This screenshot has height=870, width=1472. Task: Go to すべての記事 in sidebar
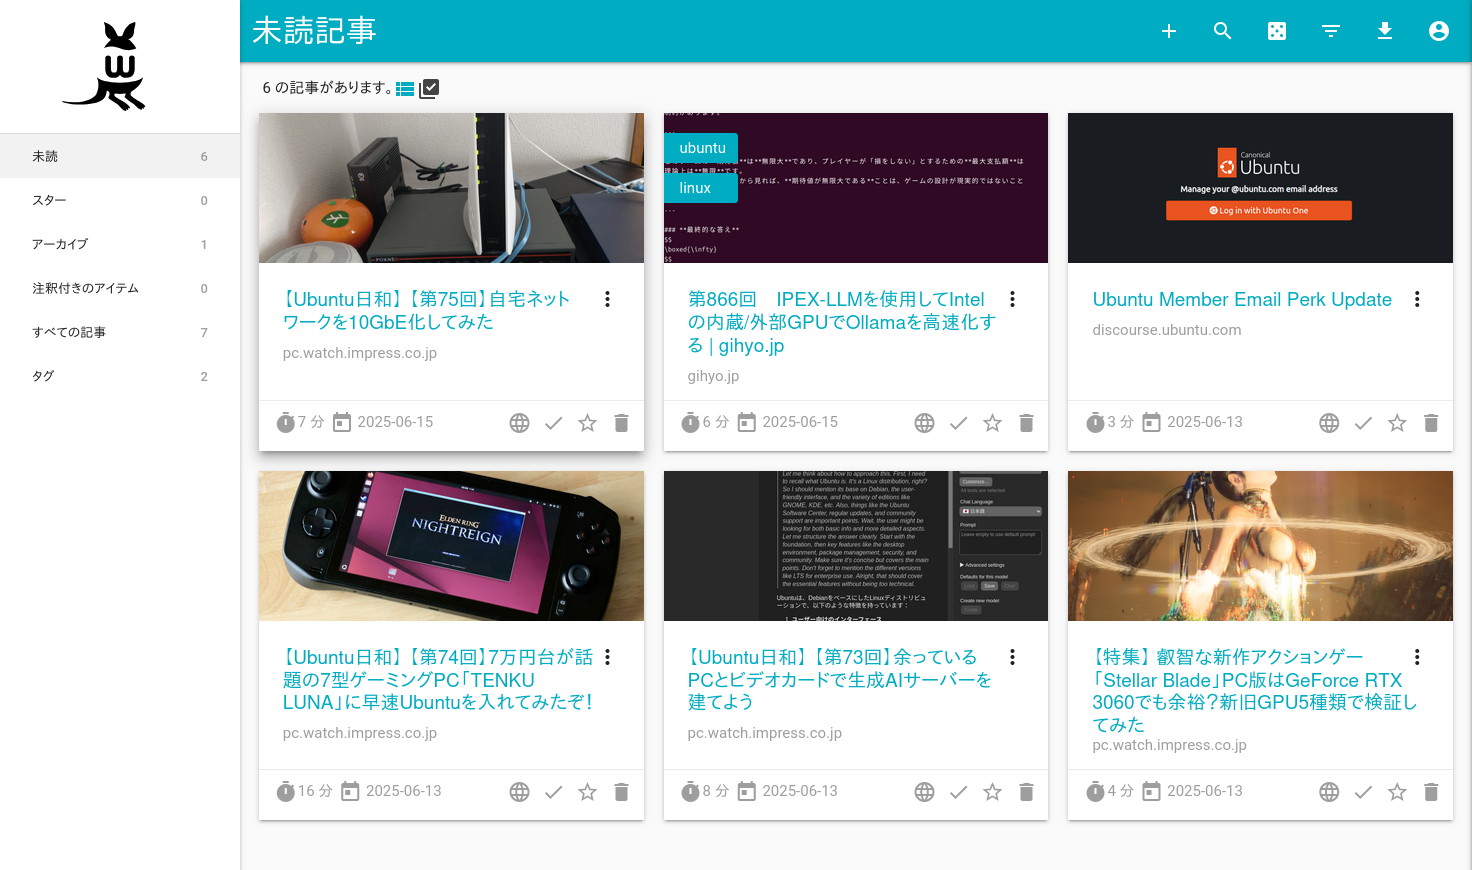pyautogui.click(x=69, y=332)
